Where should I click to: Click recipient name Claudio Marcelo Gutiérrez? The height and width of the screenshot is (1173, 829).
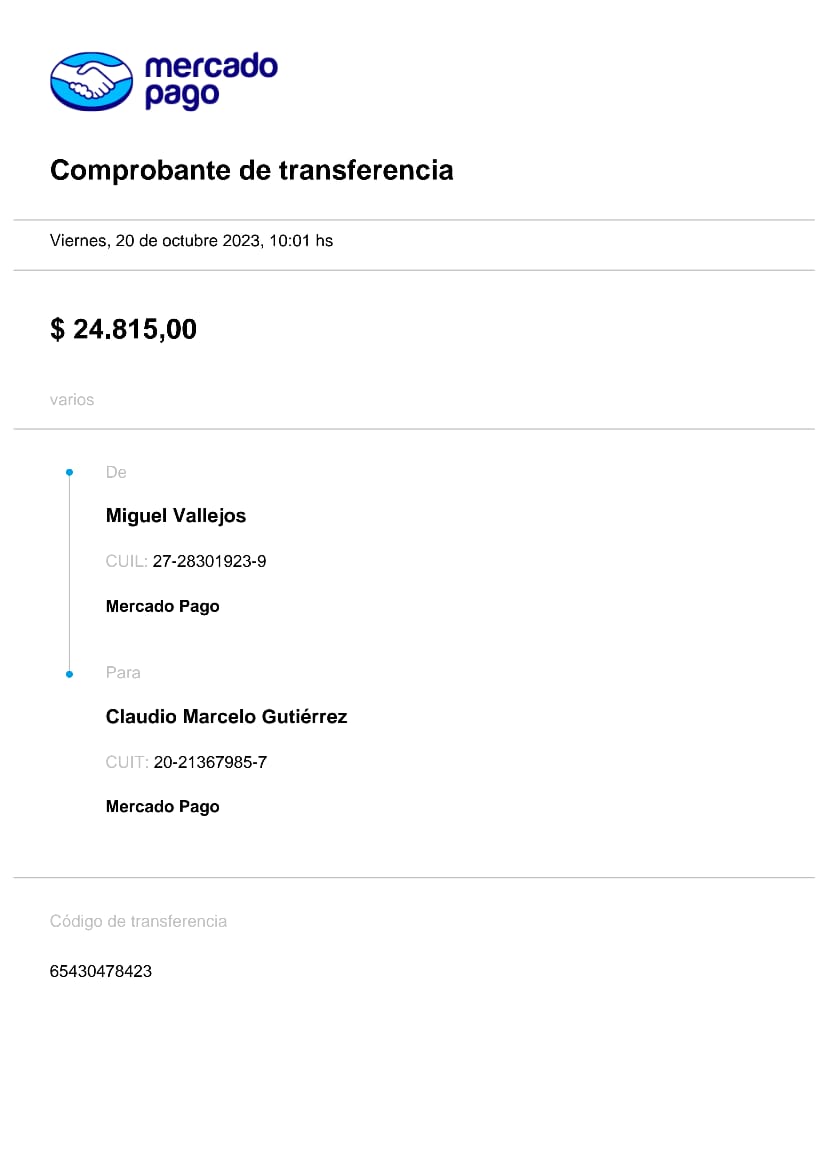(x=226, y=717)
